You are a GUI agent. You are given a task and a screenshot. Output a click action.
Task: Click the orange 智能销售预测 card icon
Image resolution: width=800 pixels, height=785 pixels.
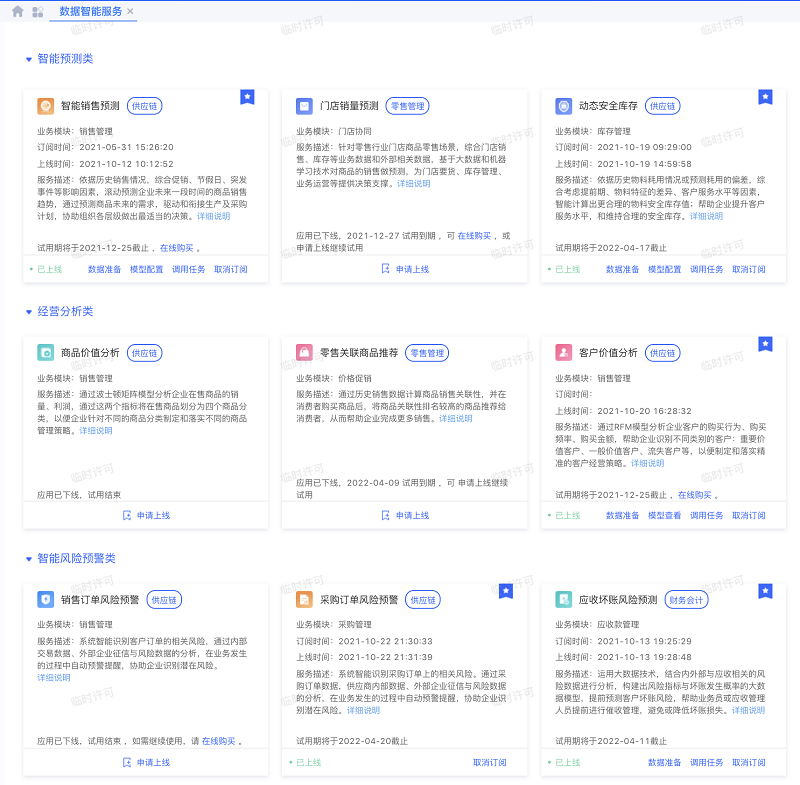45,105
